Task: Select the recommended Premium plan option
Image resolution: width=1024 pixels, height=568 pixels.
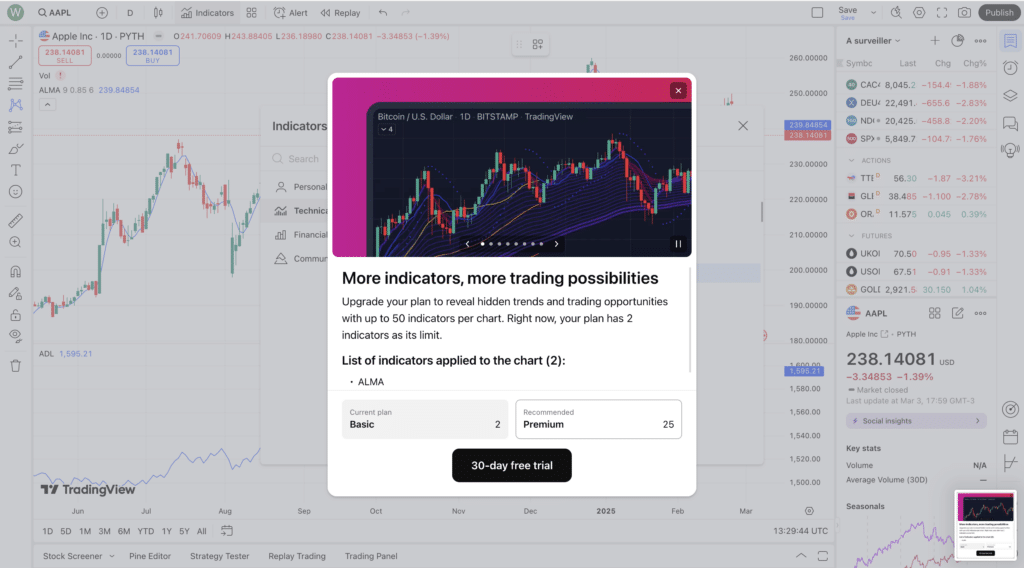Action: pyautogui.click(x=598, y=419)
